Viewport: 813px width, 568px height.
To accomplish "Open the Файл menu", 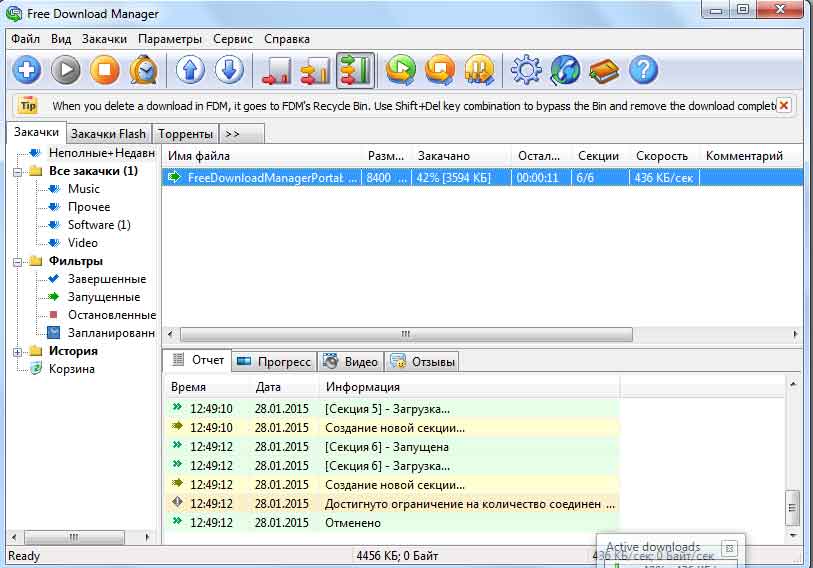I will (x=25, y=39).
